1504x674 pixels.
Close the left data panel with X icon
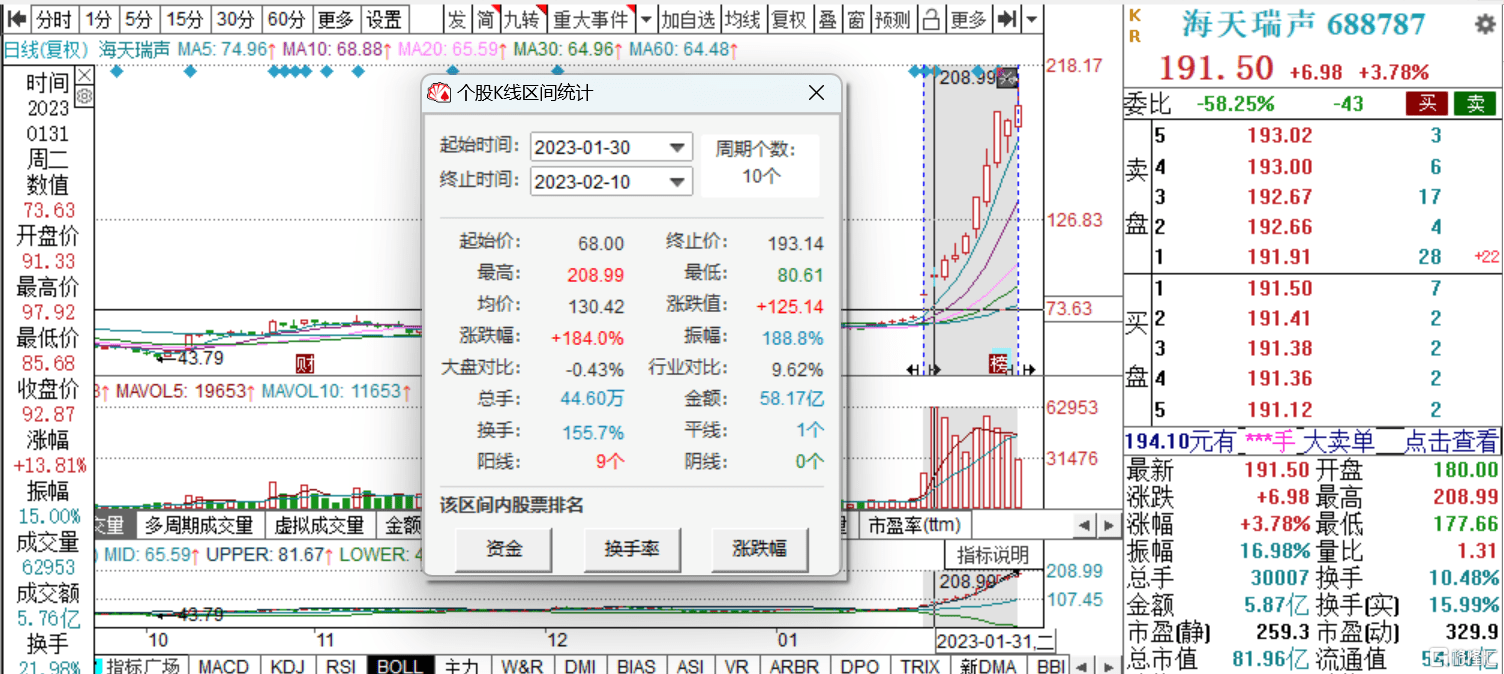84,76
